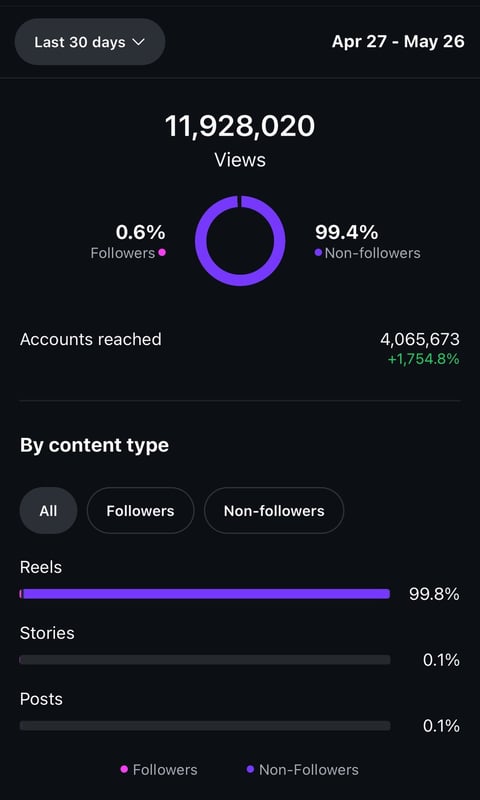Open the Last 30 days dropdown

[90, 42]
